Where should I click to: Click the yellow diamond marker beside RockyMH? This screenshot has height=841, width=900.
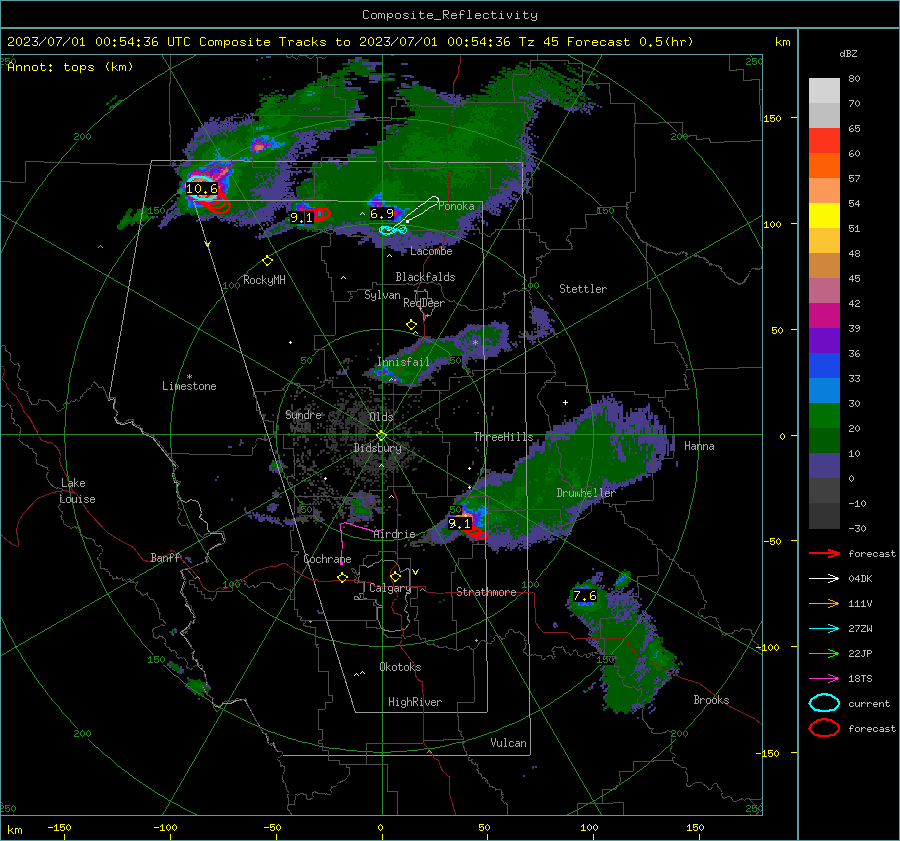pyautogui.click(x=267, y=261)
